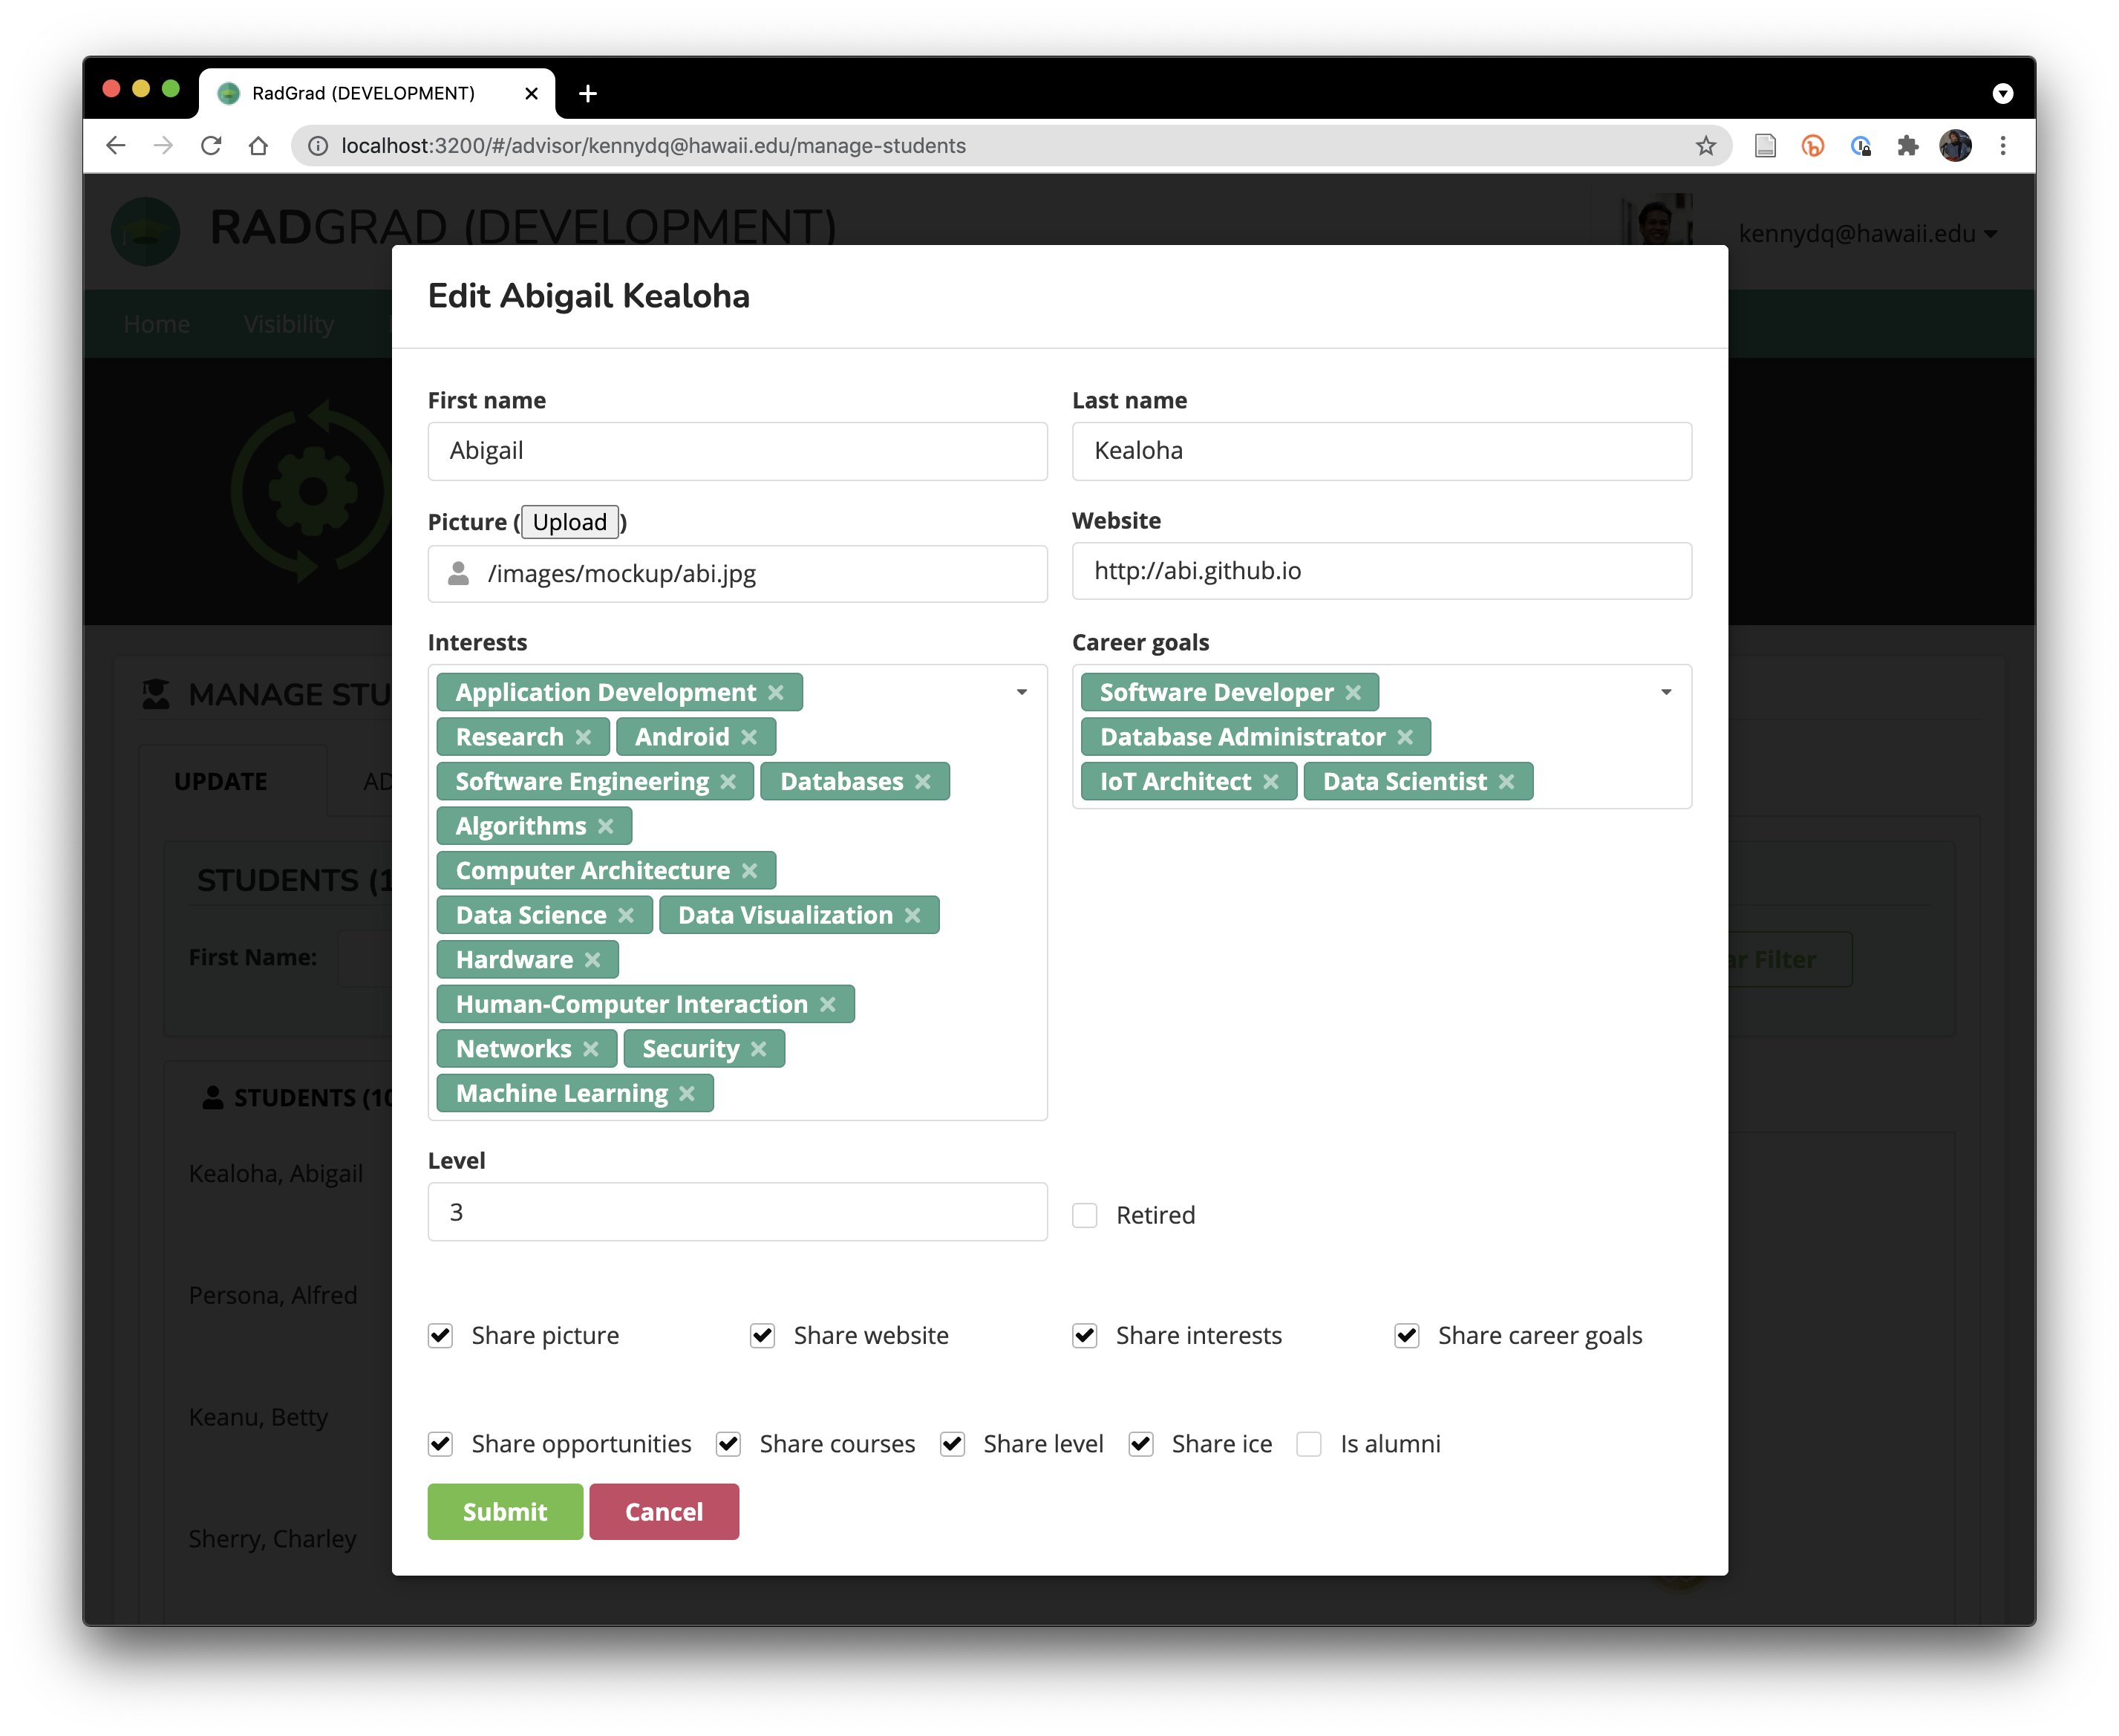Edit the Level input field
This screenshot has height=1736, width=2119.
[738, 1213]
